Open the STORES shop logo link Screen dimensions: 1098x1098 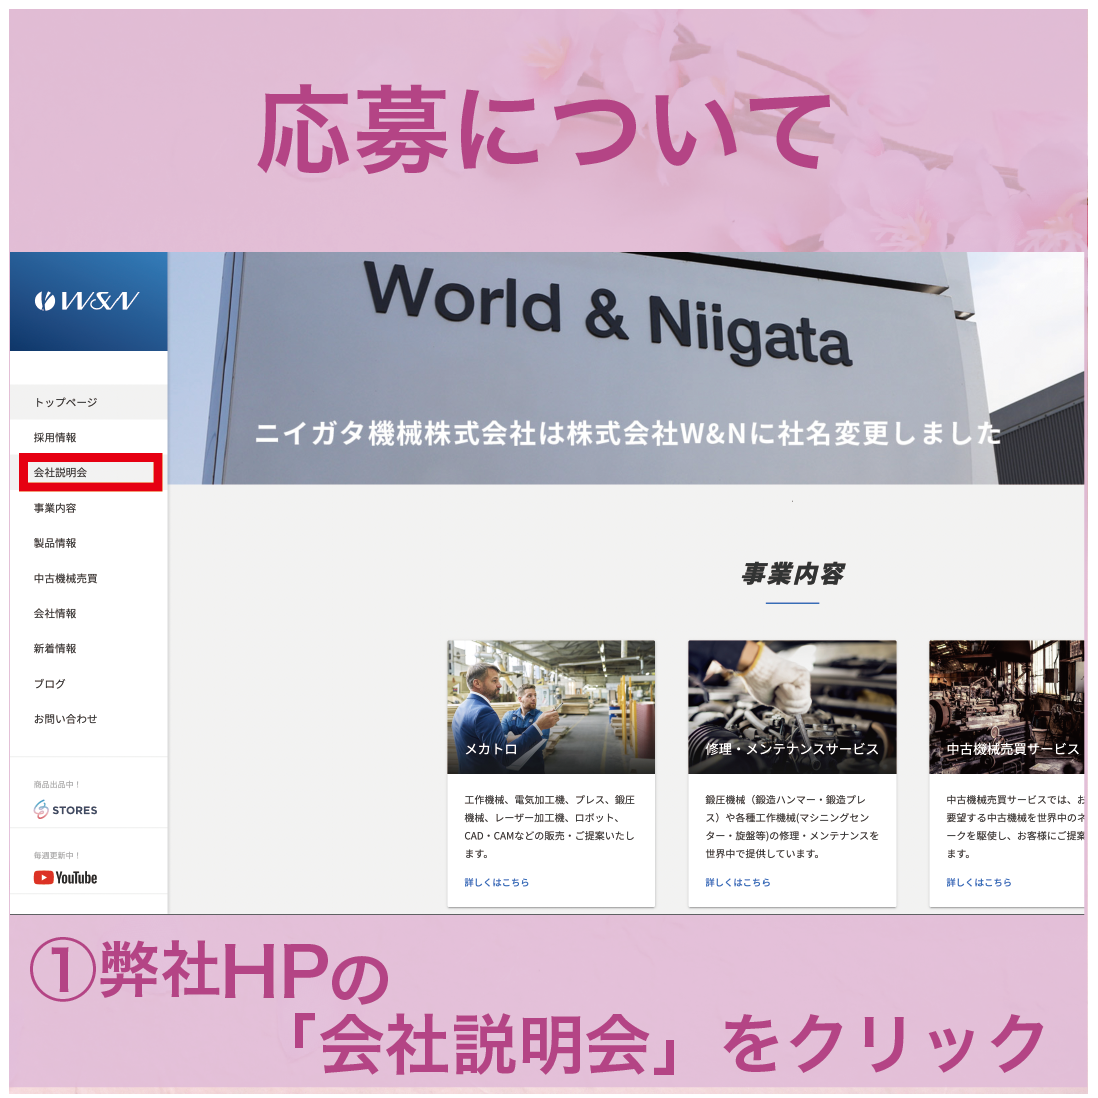pyautogui.click(x=66, y=809)
